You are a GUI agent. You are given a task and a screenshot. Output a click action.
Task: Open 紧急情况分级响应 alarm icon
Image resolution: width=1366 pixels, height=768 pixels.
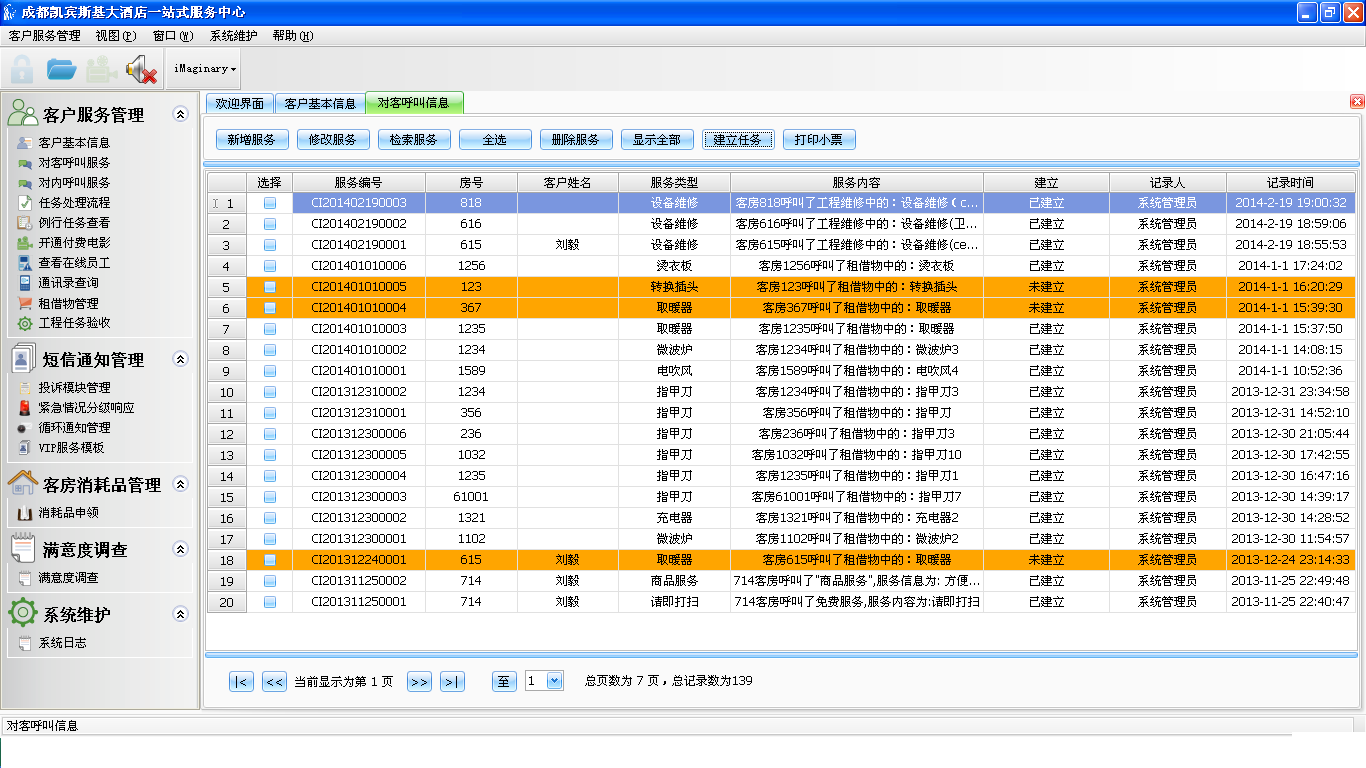(24, 408)
